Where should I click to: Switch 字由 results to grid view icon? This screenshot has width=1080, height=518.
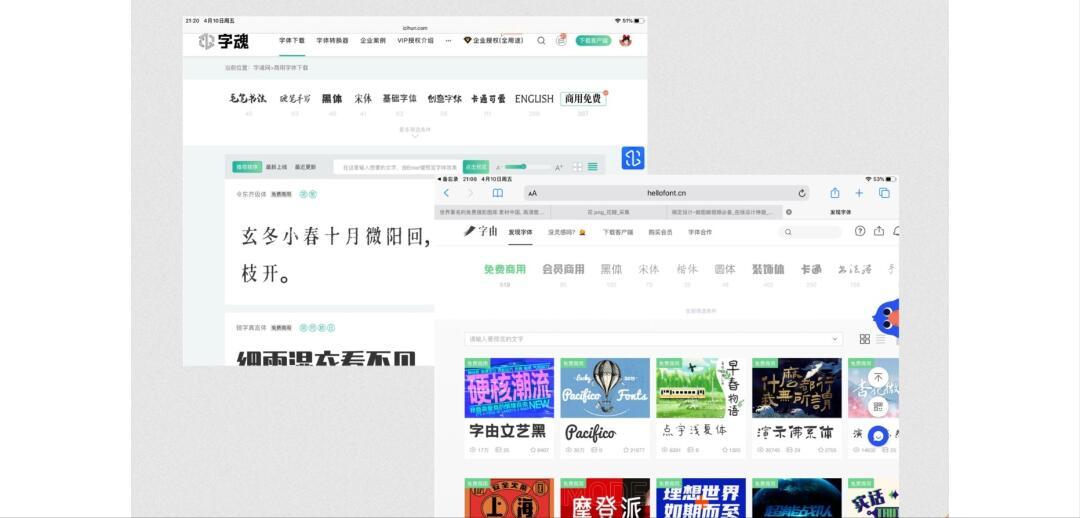(864, 339)
